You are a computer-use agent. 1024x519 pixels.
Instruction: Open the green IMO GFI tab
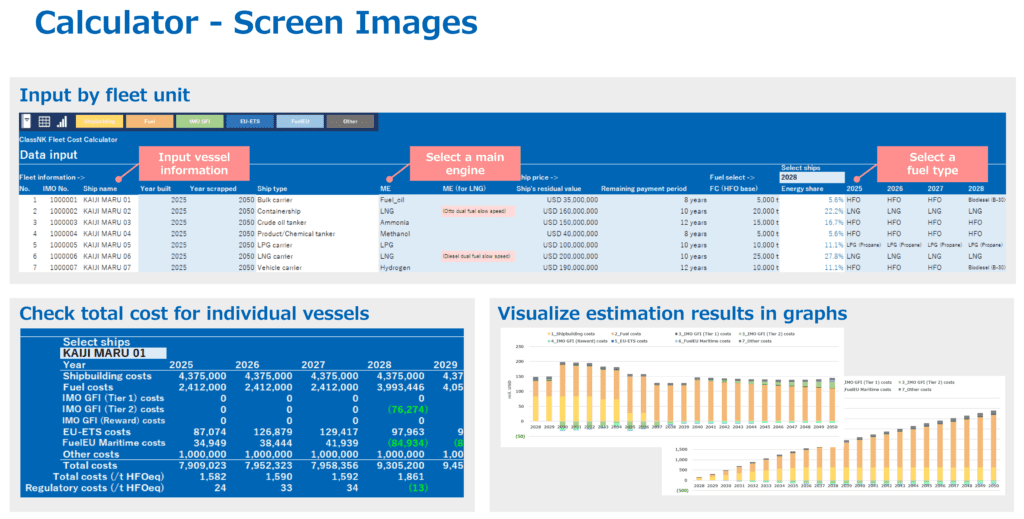[200, 121]
